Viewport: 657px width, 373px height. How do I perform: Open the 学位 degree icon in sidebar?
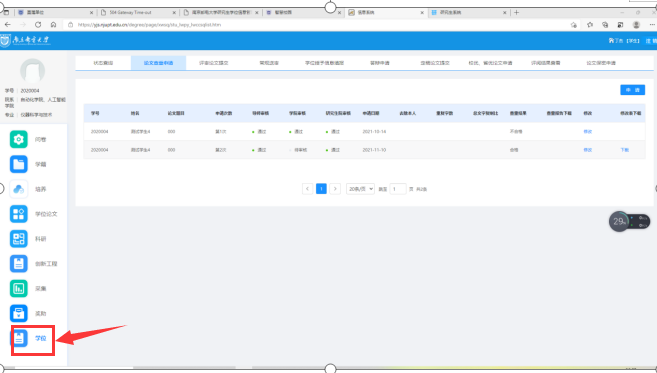click(18, 338)
